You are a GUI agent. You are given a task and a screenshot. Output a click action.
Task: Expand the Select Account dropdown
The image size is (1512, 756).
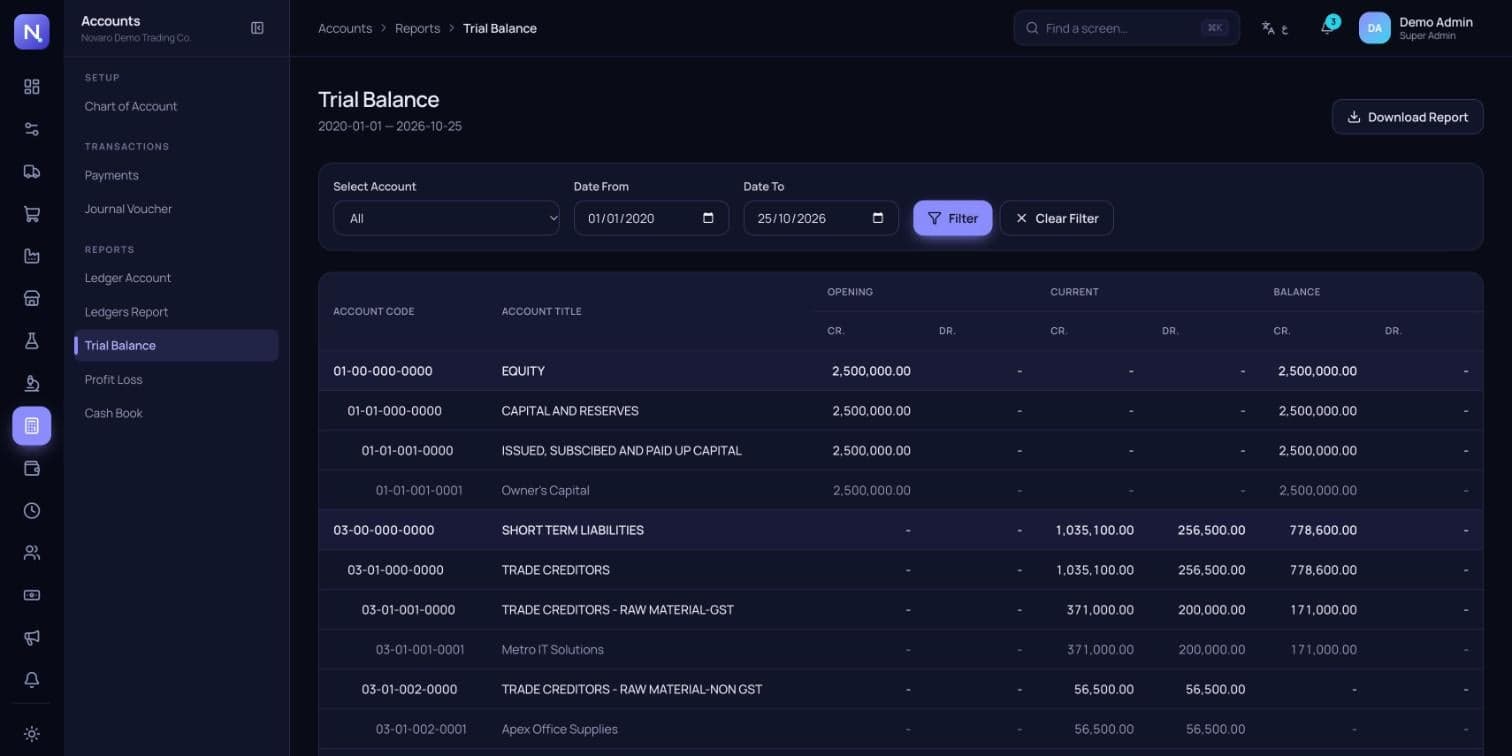click(446, 218)
